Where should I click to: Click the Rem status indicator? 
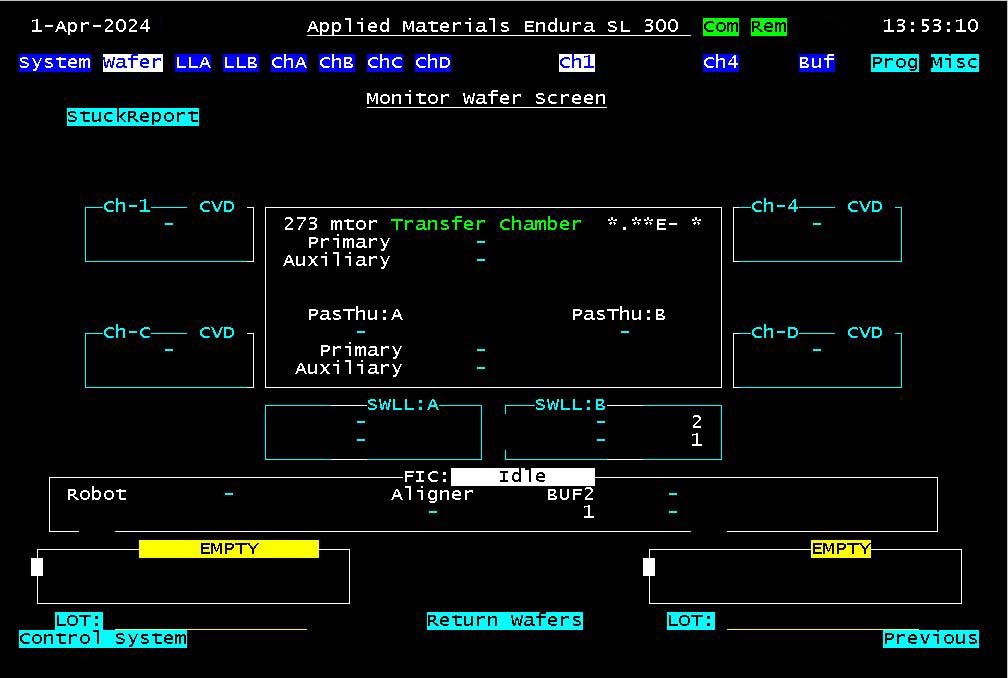tap(769, 26)
